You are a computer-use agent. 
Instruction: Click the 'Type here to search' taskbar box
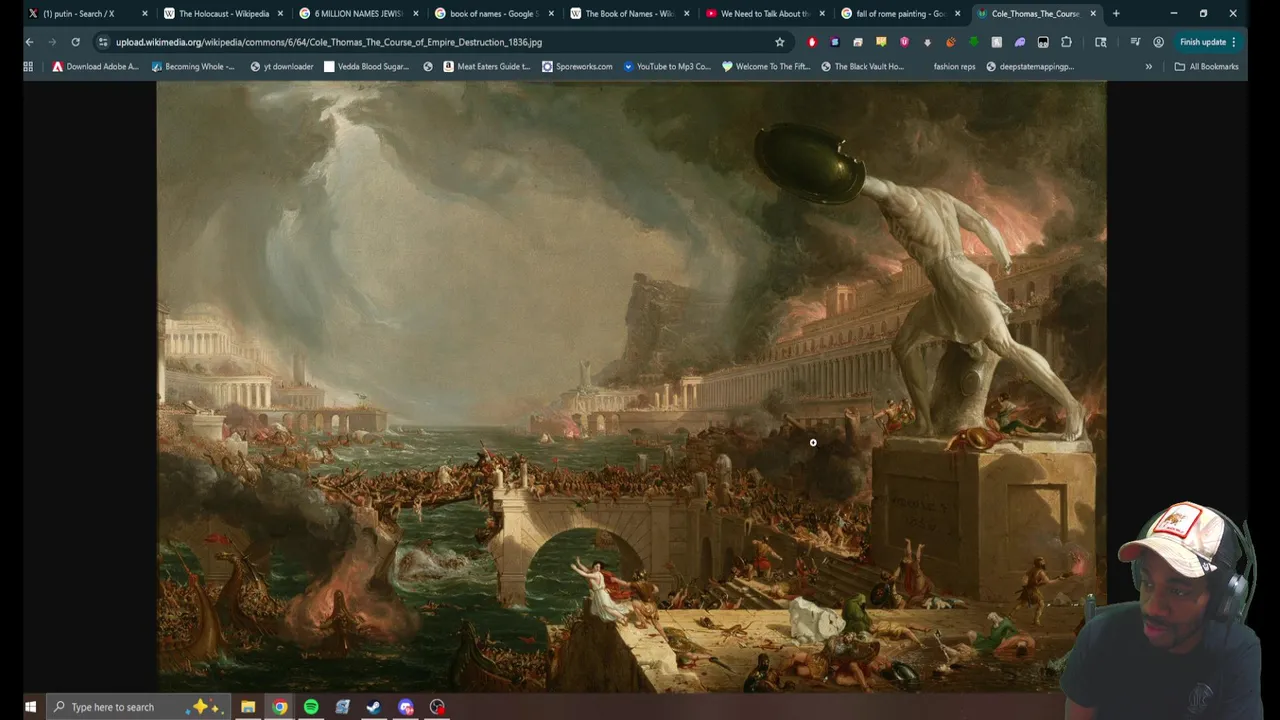[x=138, y=706]
